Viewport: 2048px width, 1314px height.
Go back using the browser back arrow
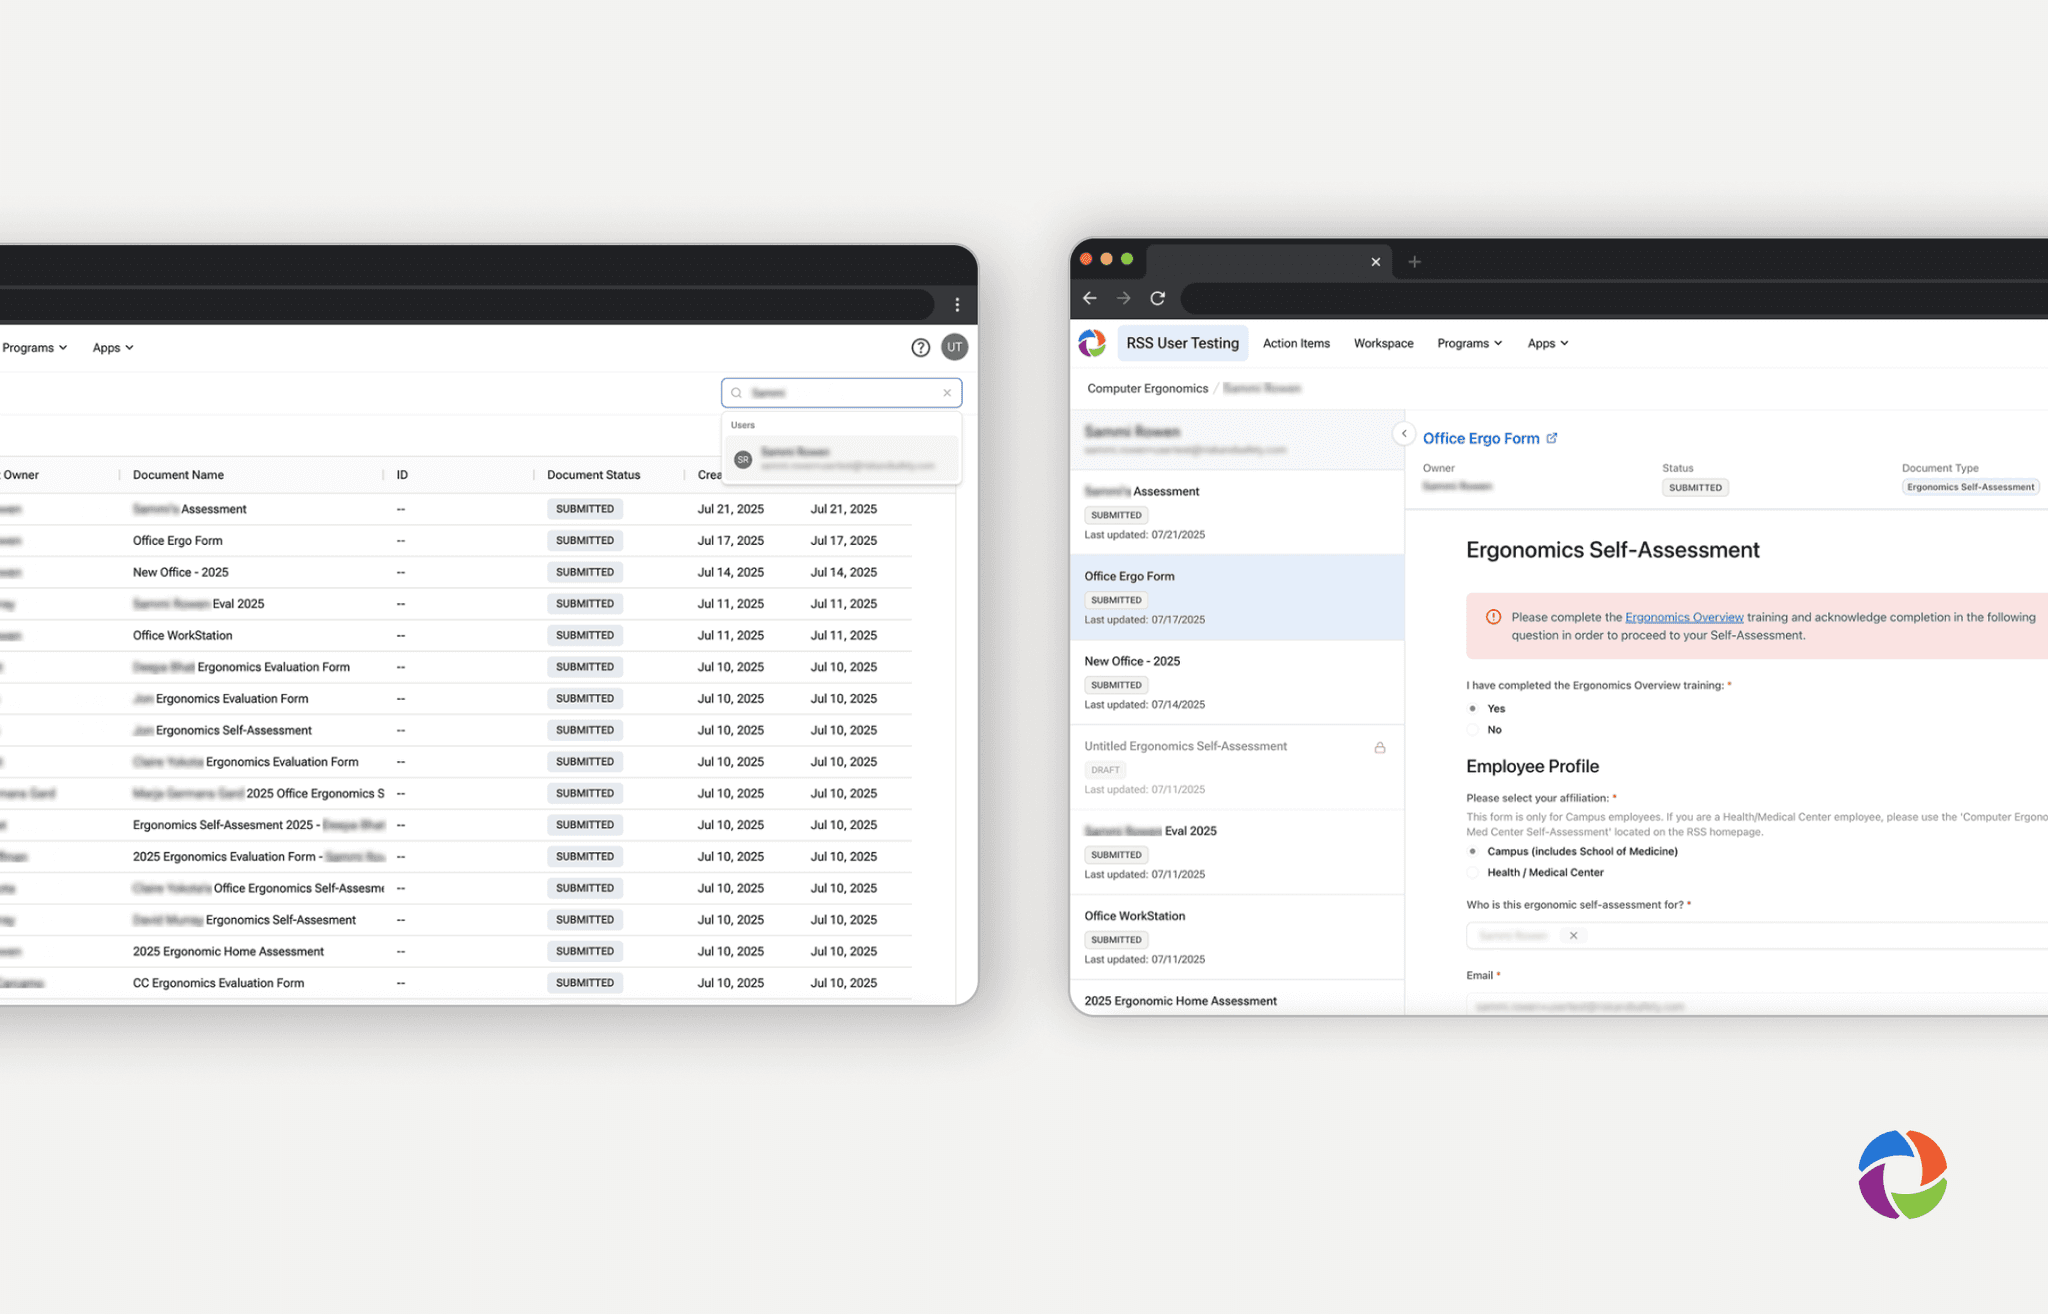point(1090,298)
